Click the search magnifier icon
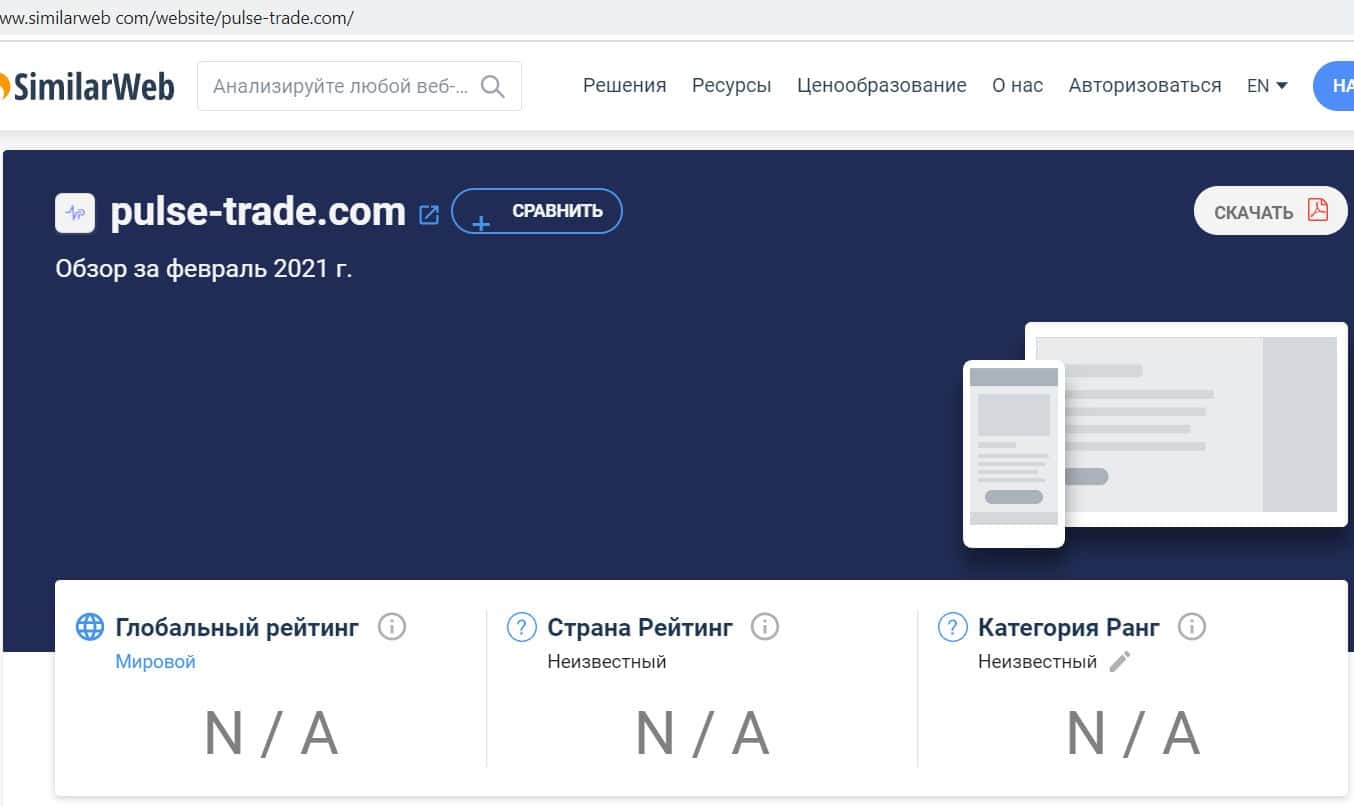 [492, 86]
